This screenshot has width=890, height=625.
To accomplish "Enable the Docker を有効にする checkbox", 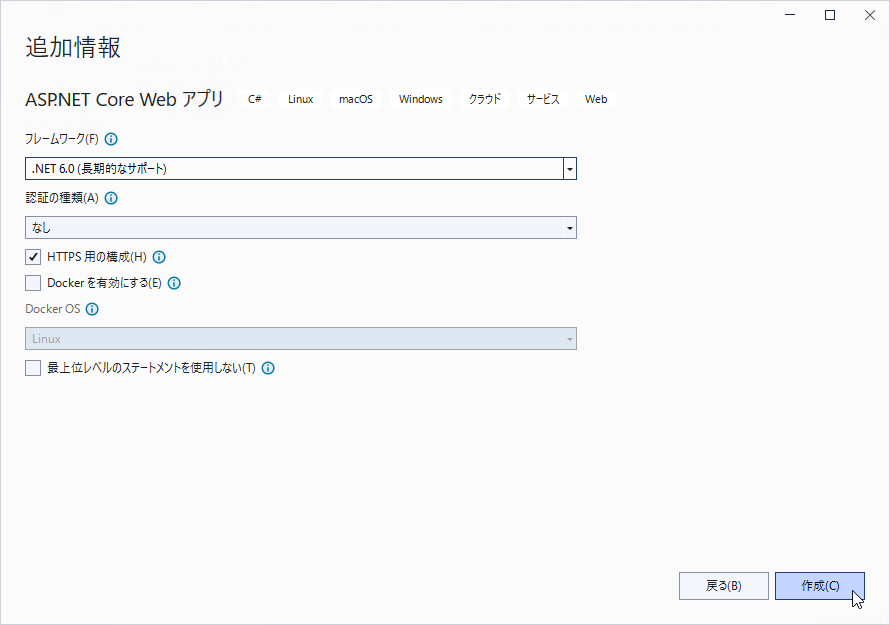I will click(x=33, y=283).
